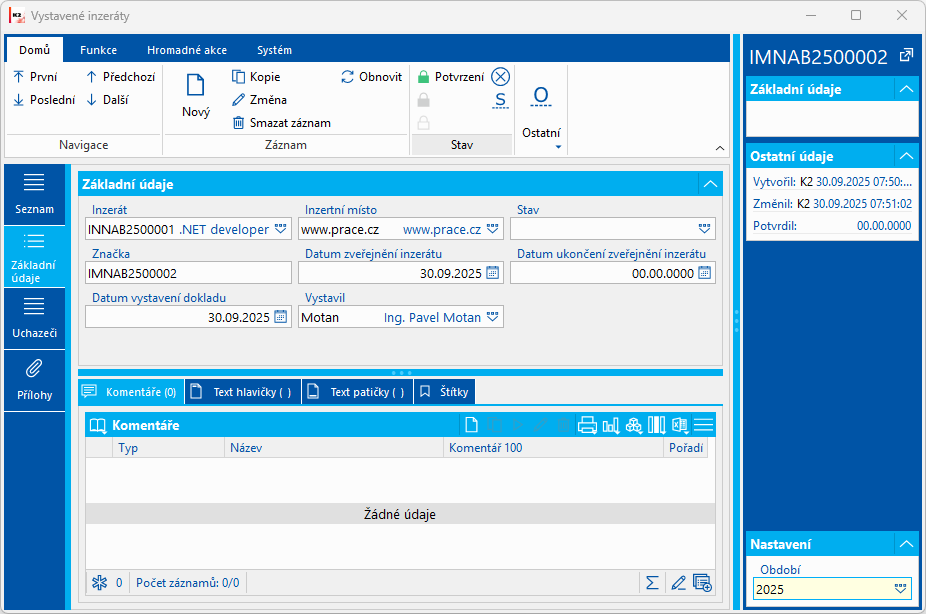The height and width of the screenshot is (614, 926).
Task: Collapse the ribbon with the chevron
Action: [719, 148]
